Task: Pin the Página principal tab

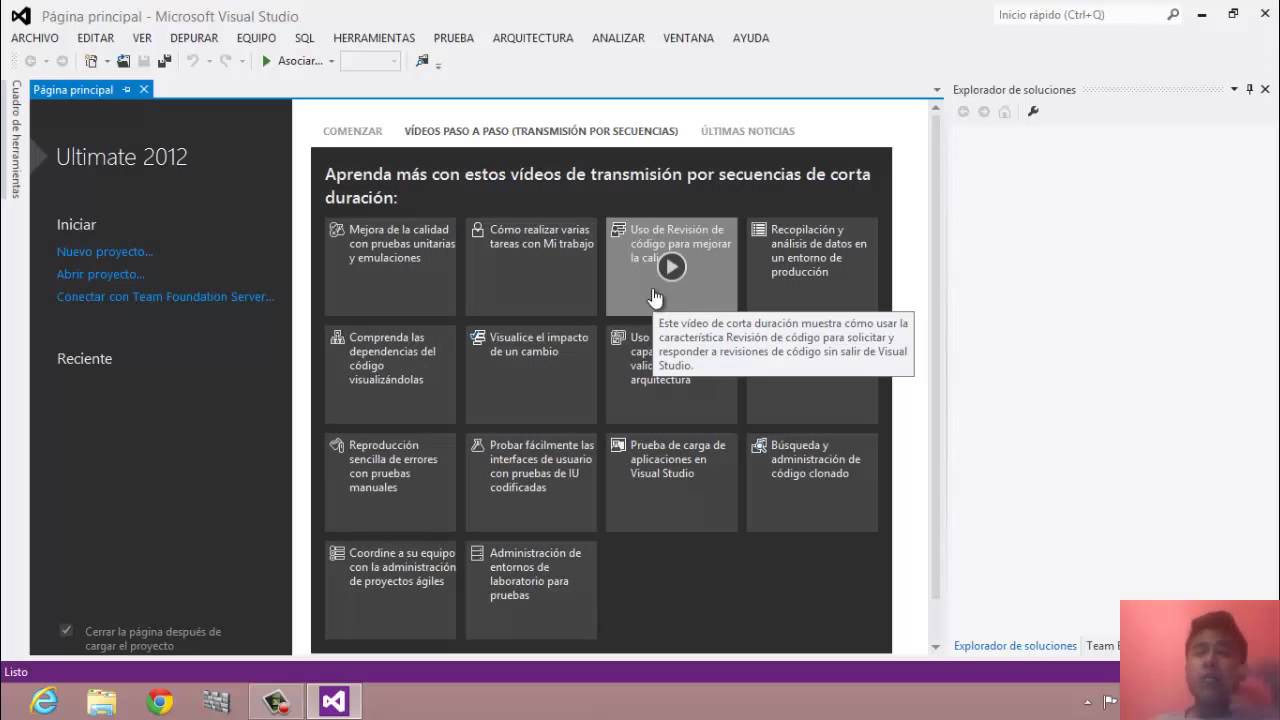Action: (x=126, y=89)
